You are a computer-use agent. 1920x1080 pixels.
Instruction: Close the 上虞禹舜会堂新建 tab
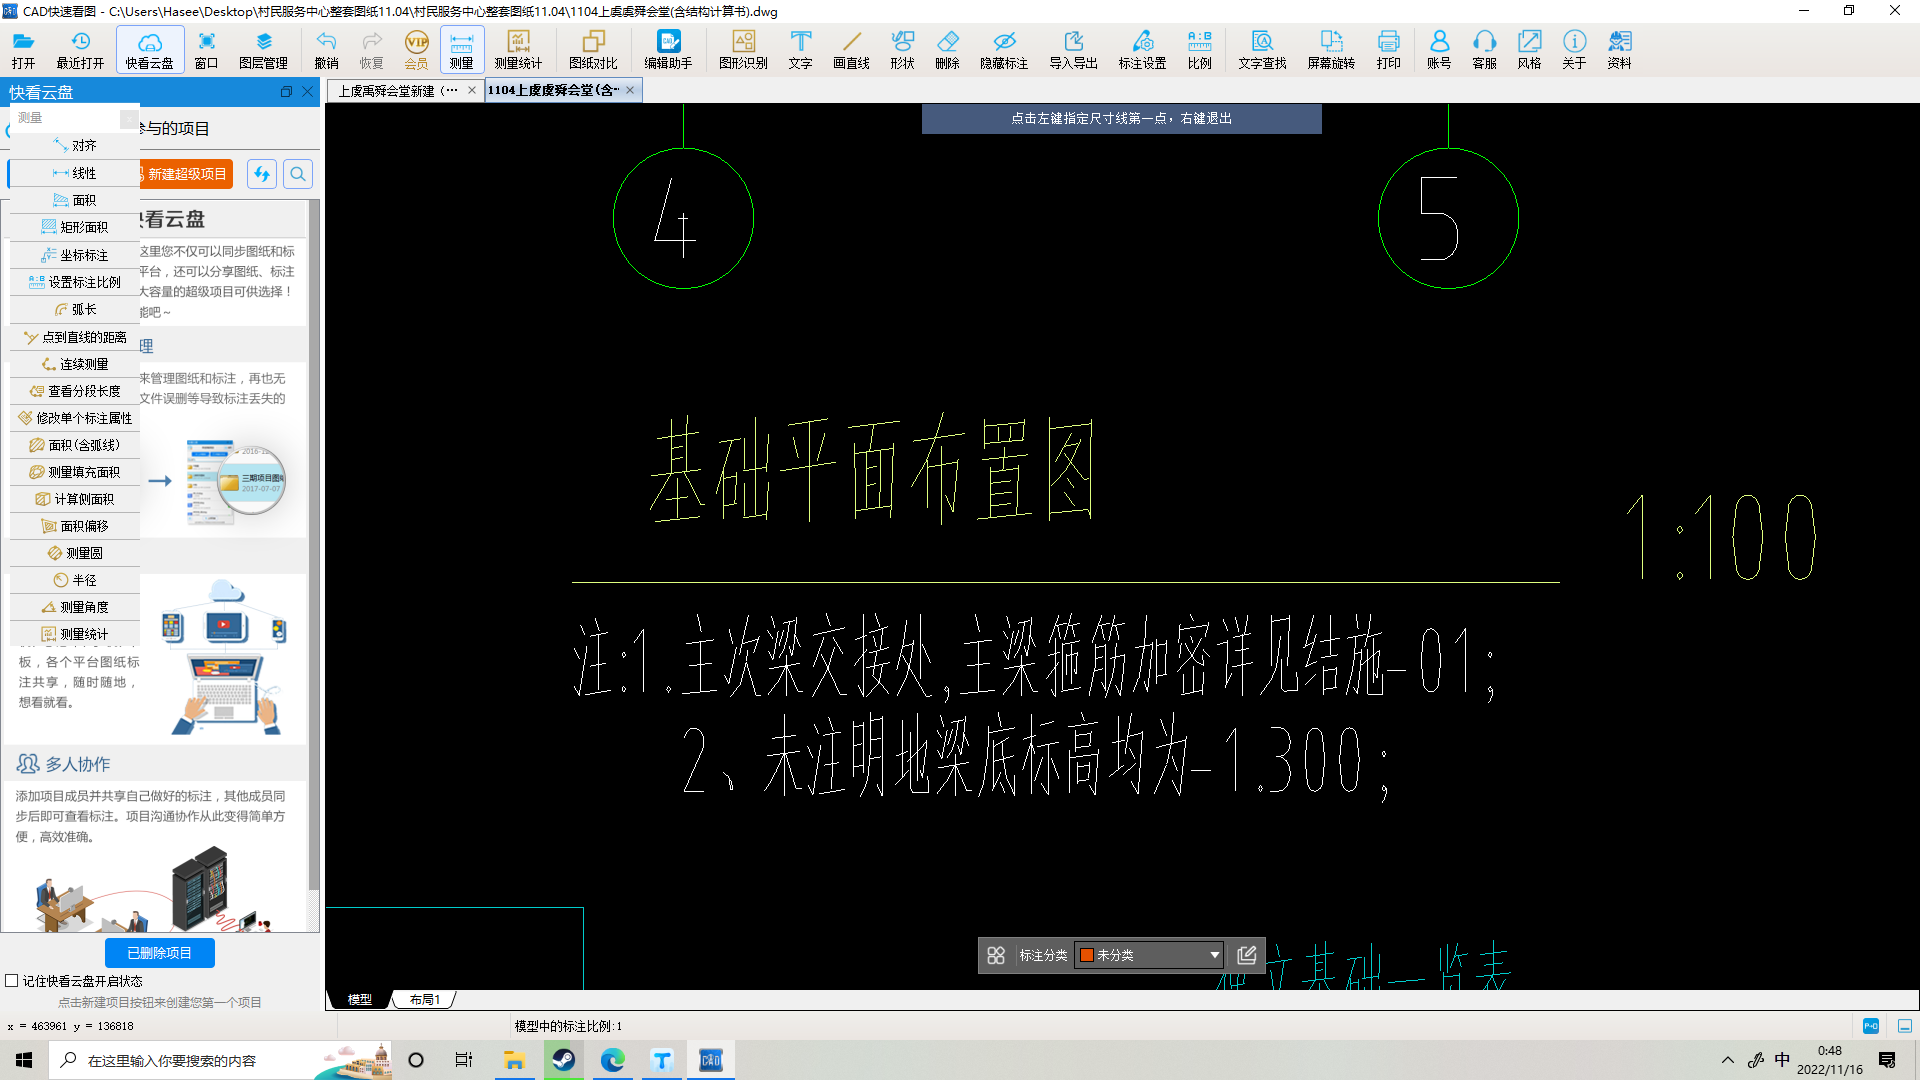(x=472, y=90)
